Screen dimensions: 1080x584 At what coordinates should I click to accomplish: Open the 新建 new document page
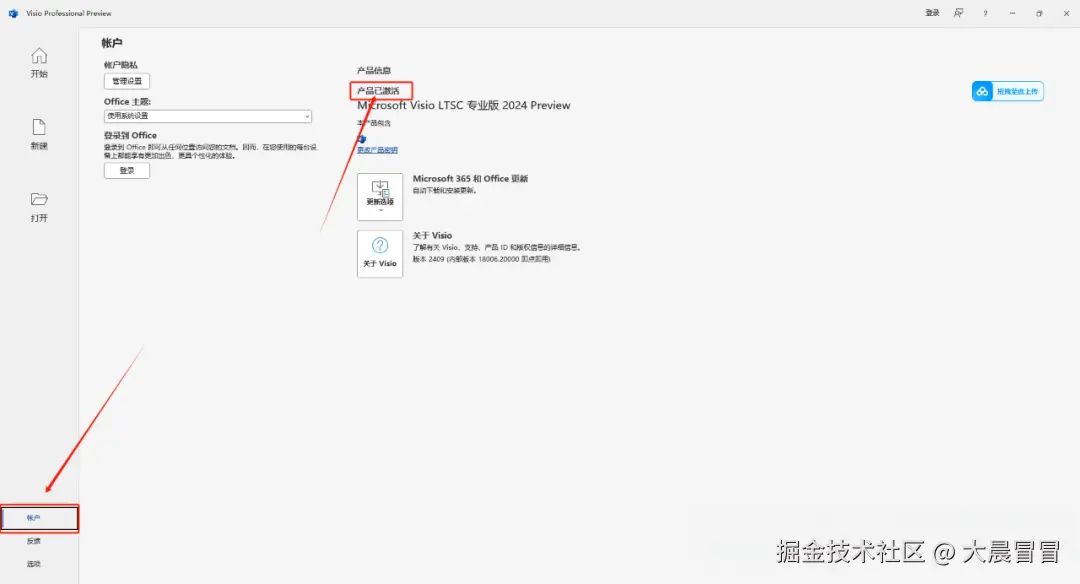[x=39, y=134]
